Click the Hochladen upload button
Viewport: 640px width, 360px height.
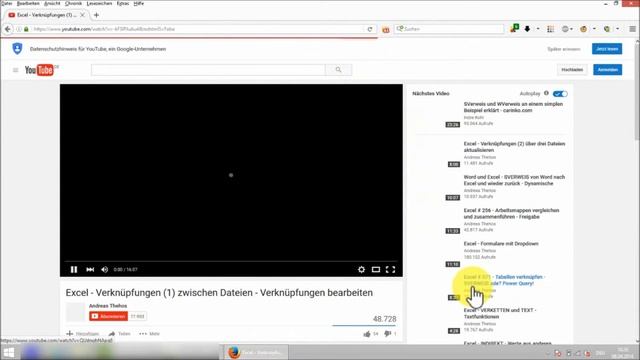572,70
